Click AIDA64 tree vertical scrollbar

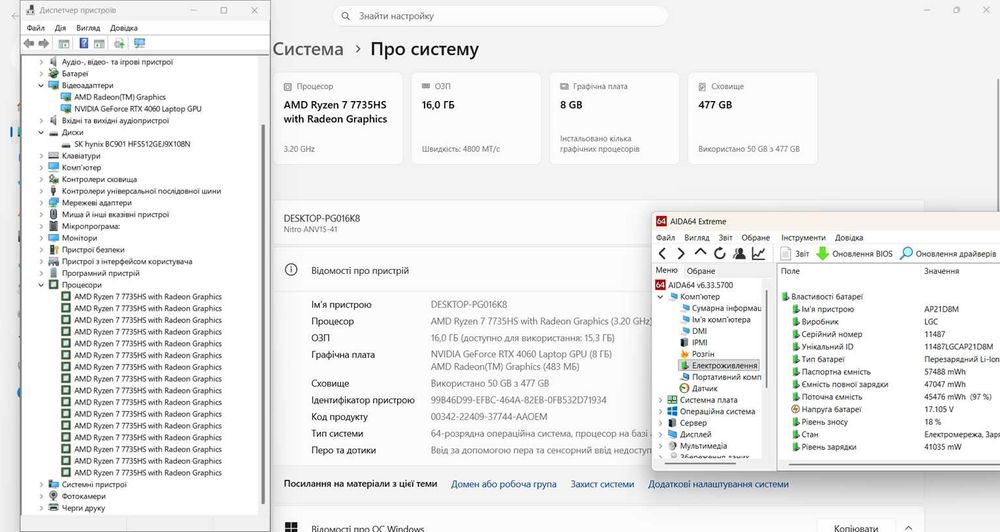(767, 338)
